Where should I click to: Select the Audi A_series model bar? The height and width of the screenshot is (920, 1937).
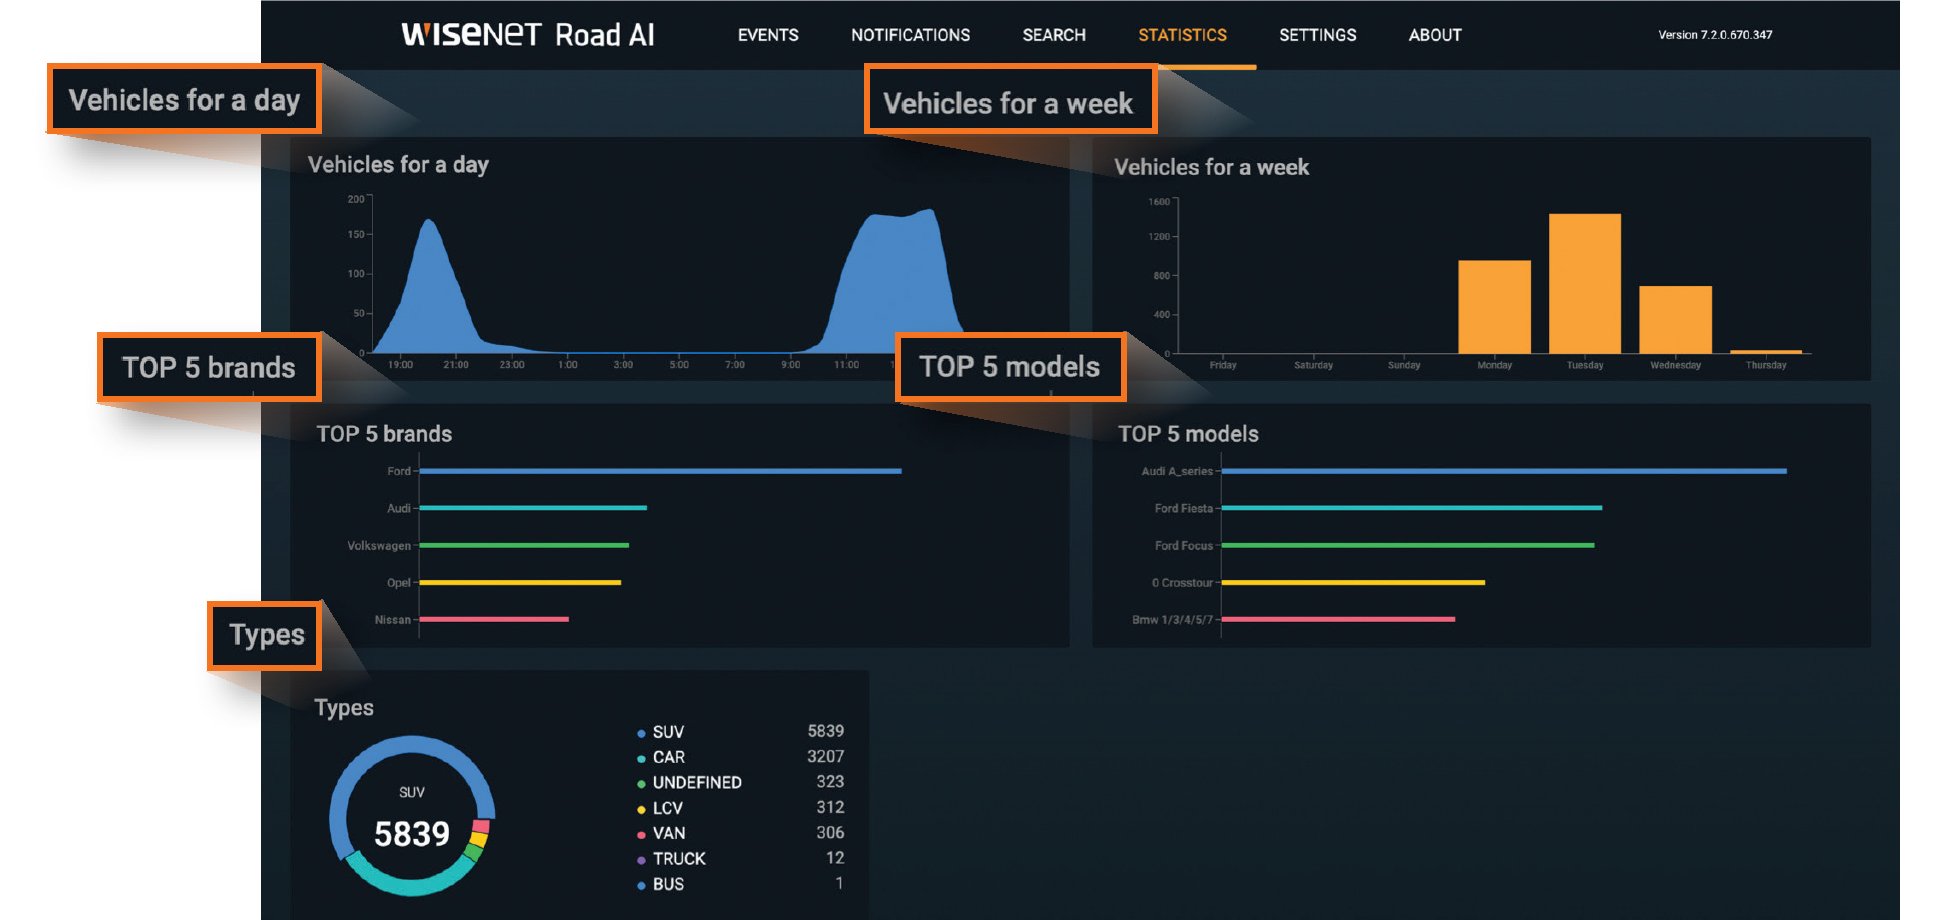click(1503, 471)
